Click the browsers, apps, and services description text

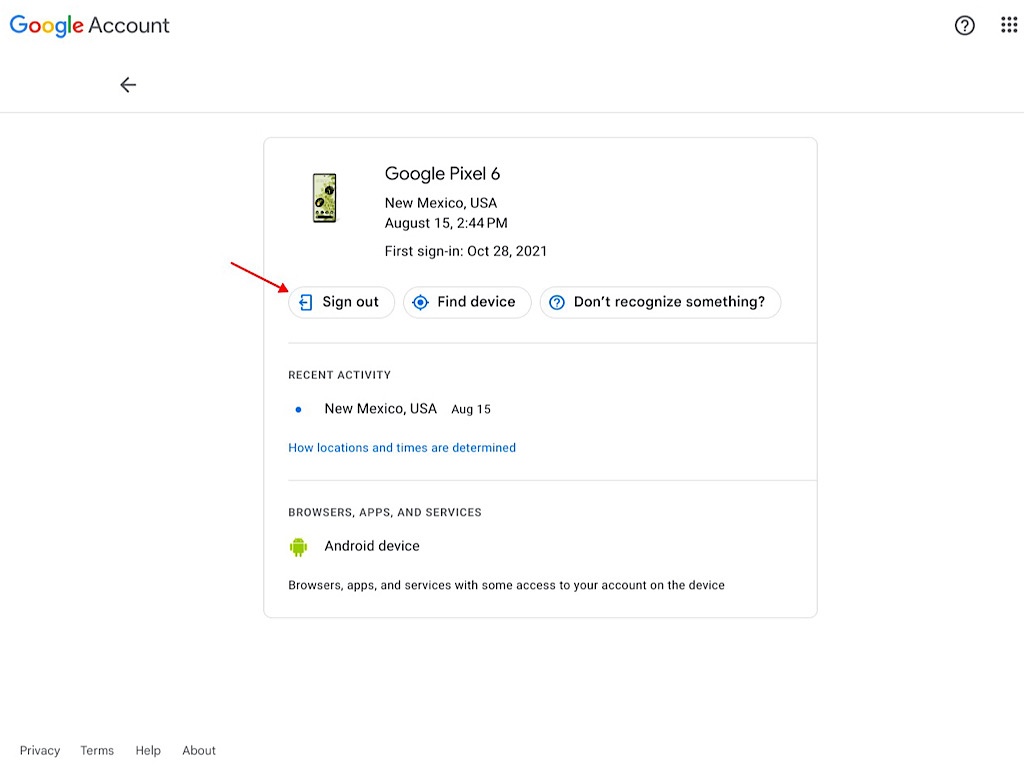click(x=506, y=585)
